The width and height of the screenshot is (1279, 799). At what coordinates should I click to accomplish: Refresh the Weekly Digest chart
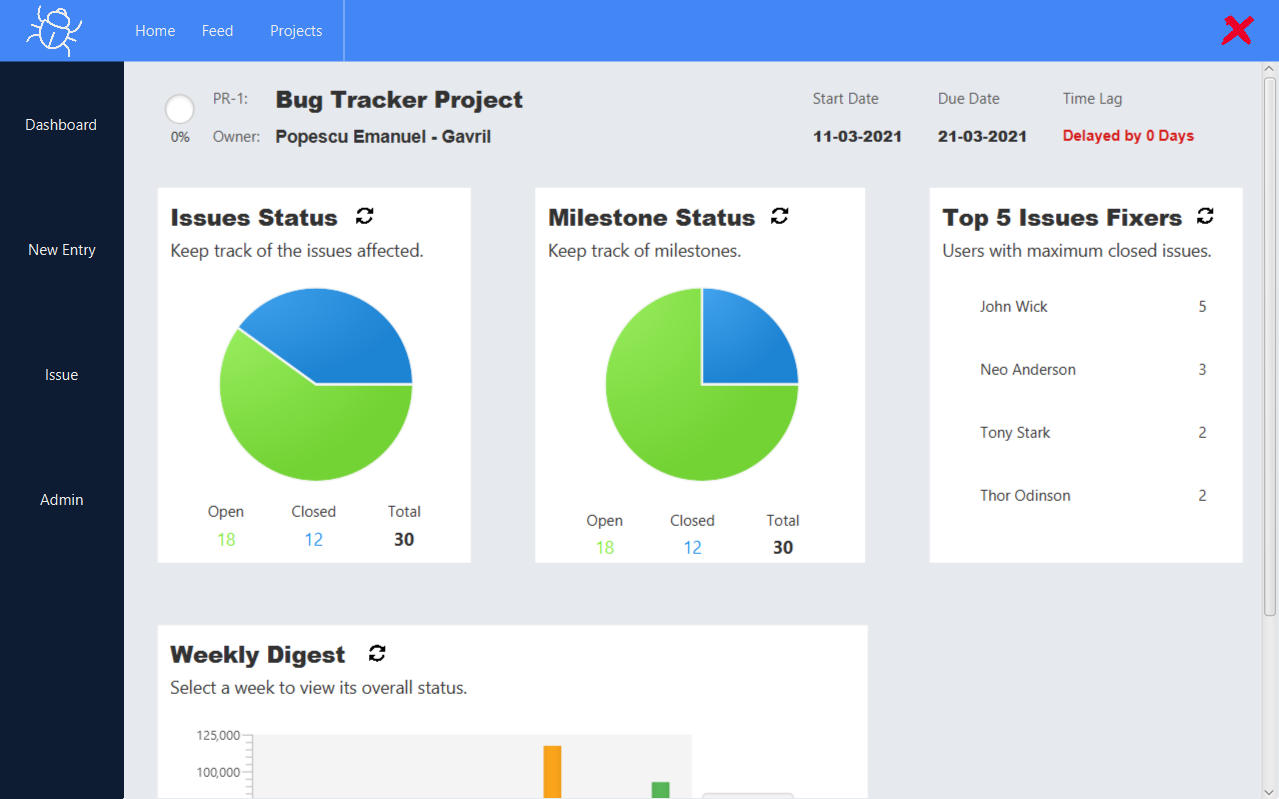coord(377,653)
